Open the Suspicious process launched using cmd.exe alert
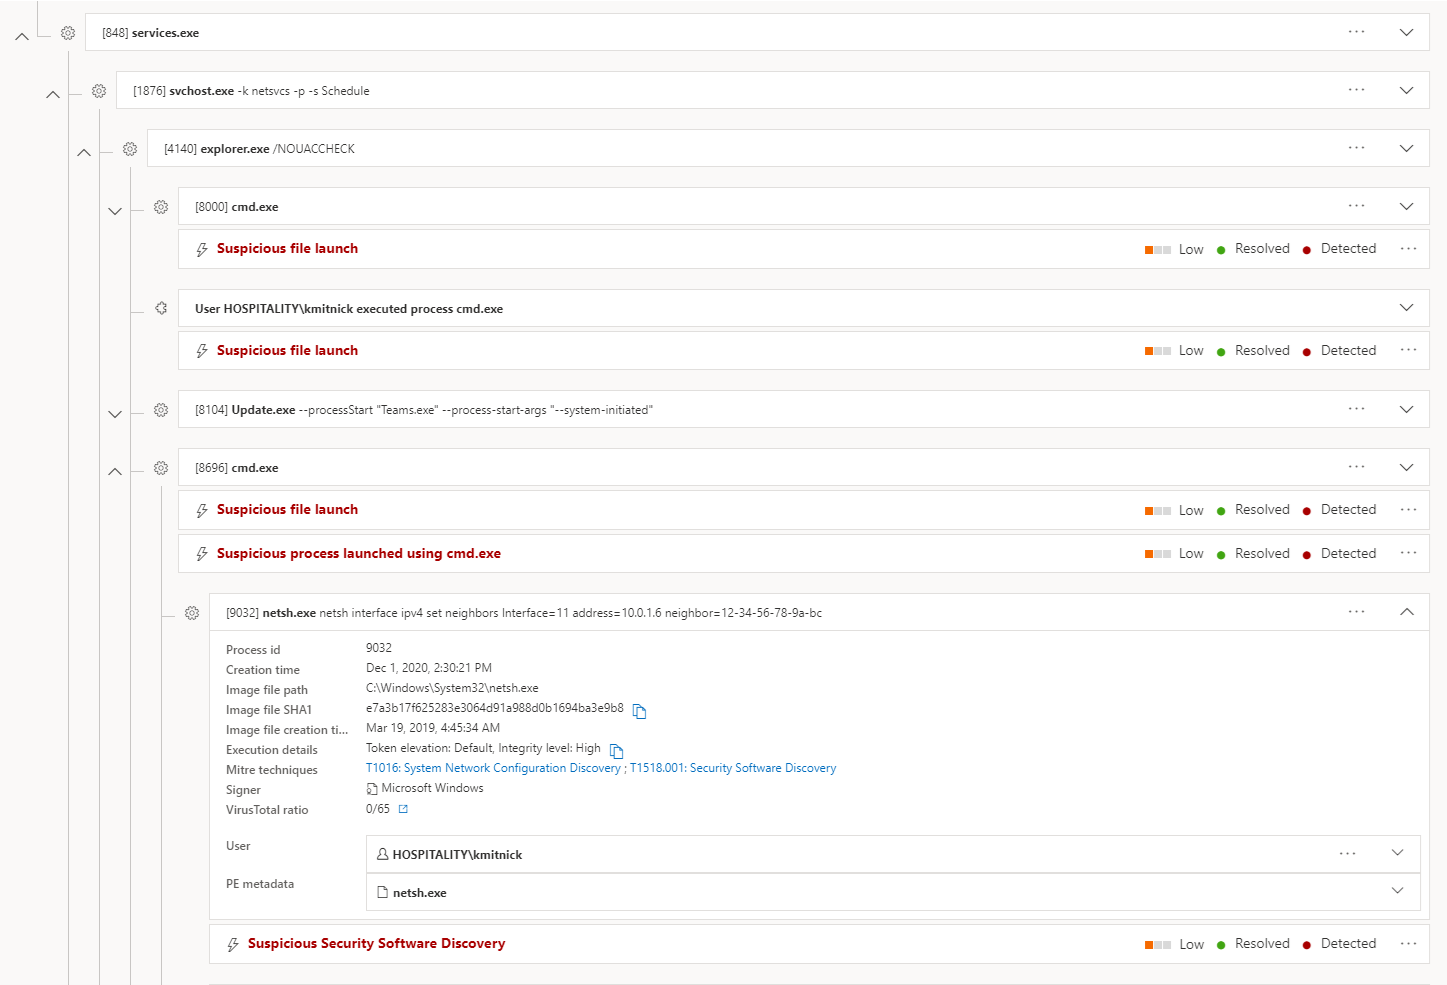1447x985 pixels. click(x=358, y=553)
